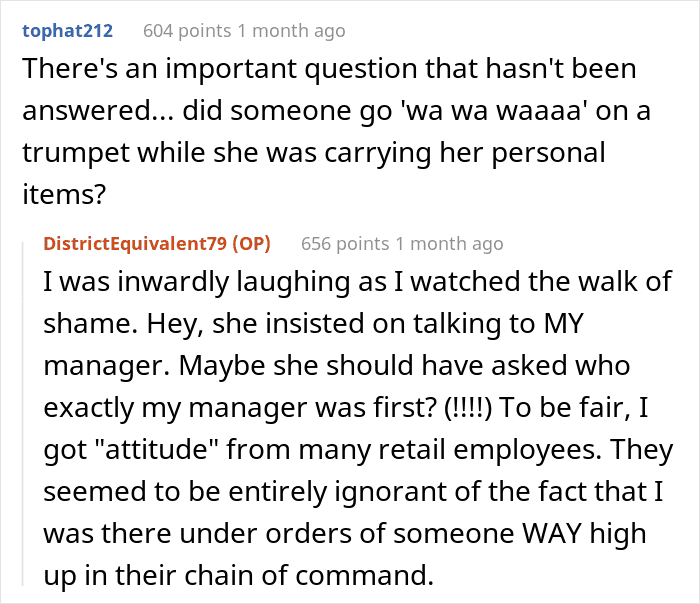This screenshot has height=604, width=700.
Task: Open tophat212's user profile
Action: 67,31
